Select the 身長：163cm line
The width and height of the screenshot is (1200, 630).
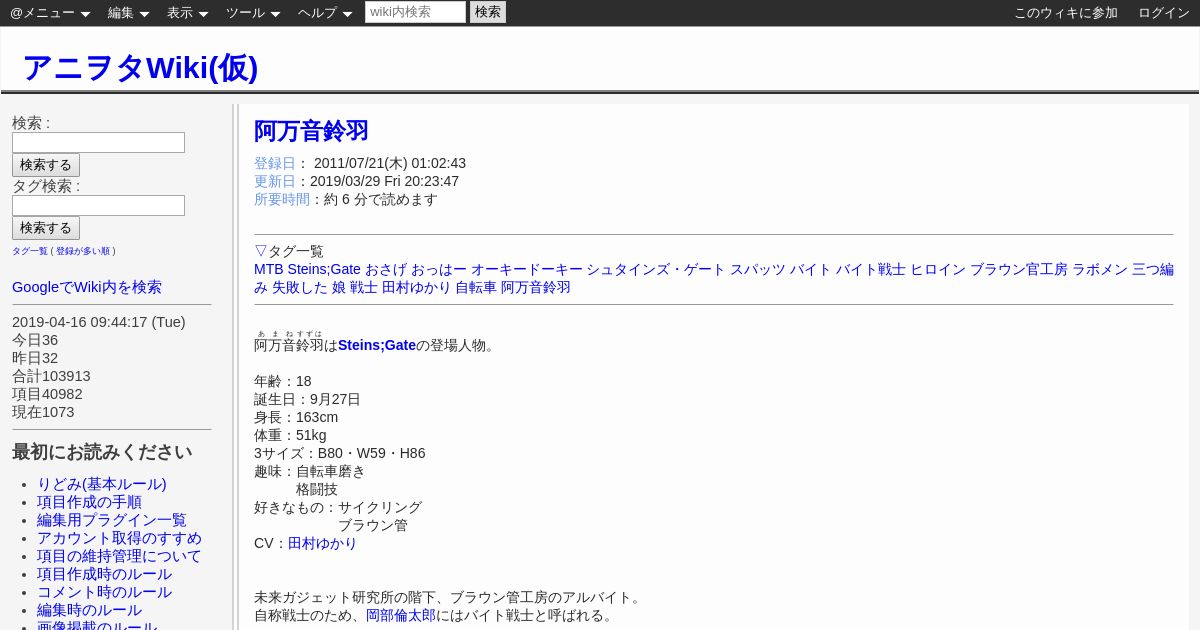[296, 417]
